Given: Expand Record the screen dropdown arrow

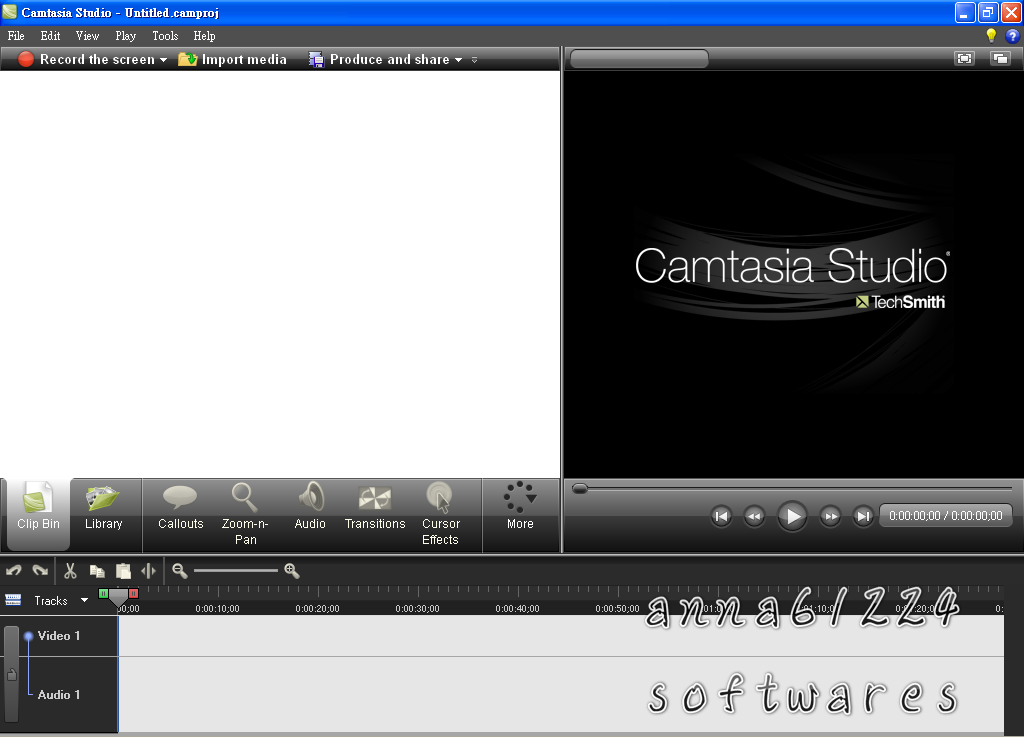Looking at the screenshot, I should 163,60.
